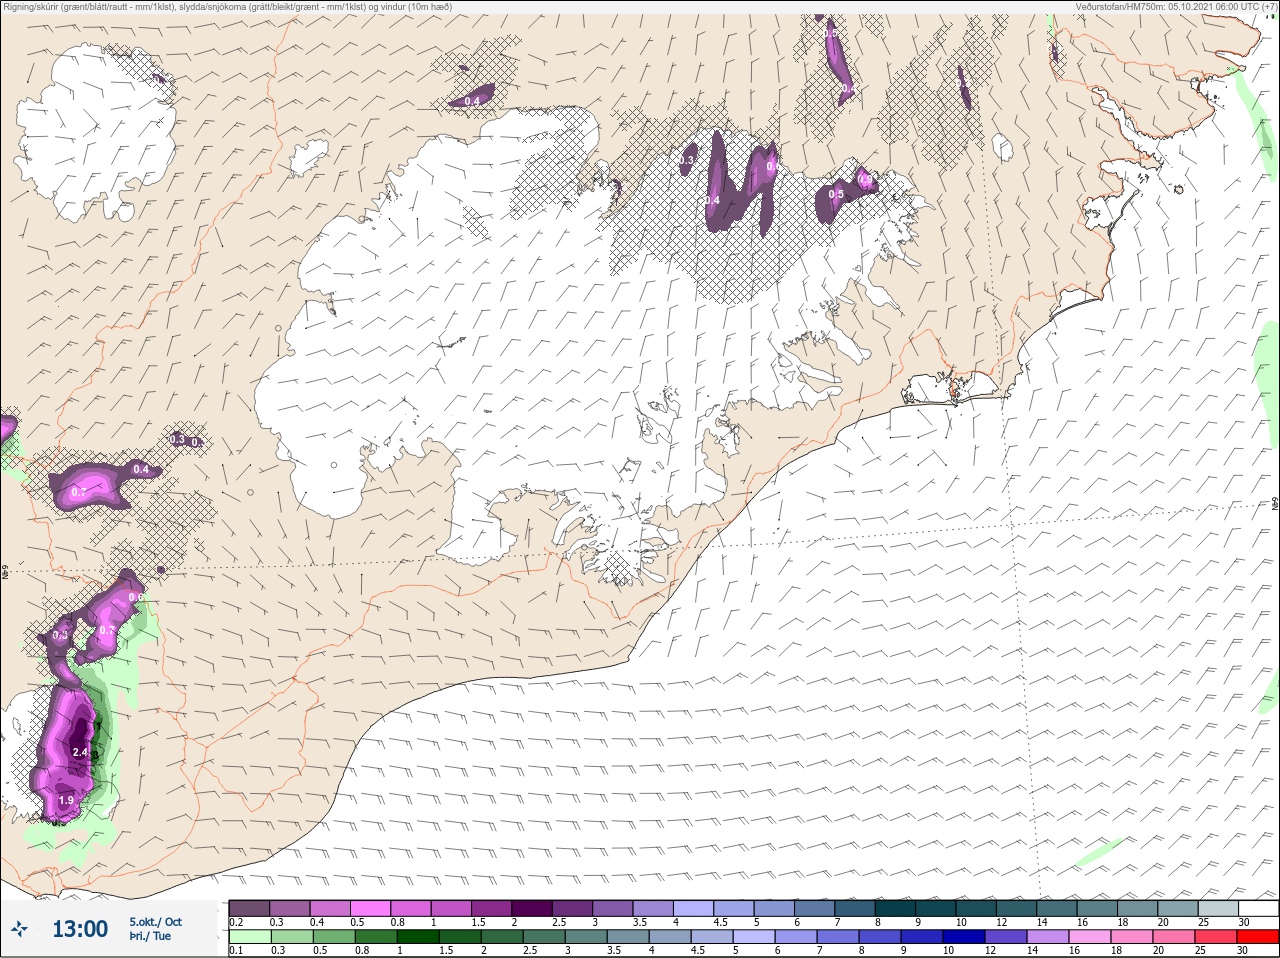Select the bottom legend dark green swatch between 1 and 1.5
Viewport: 1280px width, 958px height.
coord(419,937)
